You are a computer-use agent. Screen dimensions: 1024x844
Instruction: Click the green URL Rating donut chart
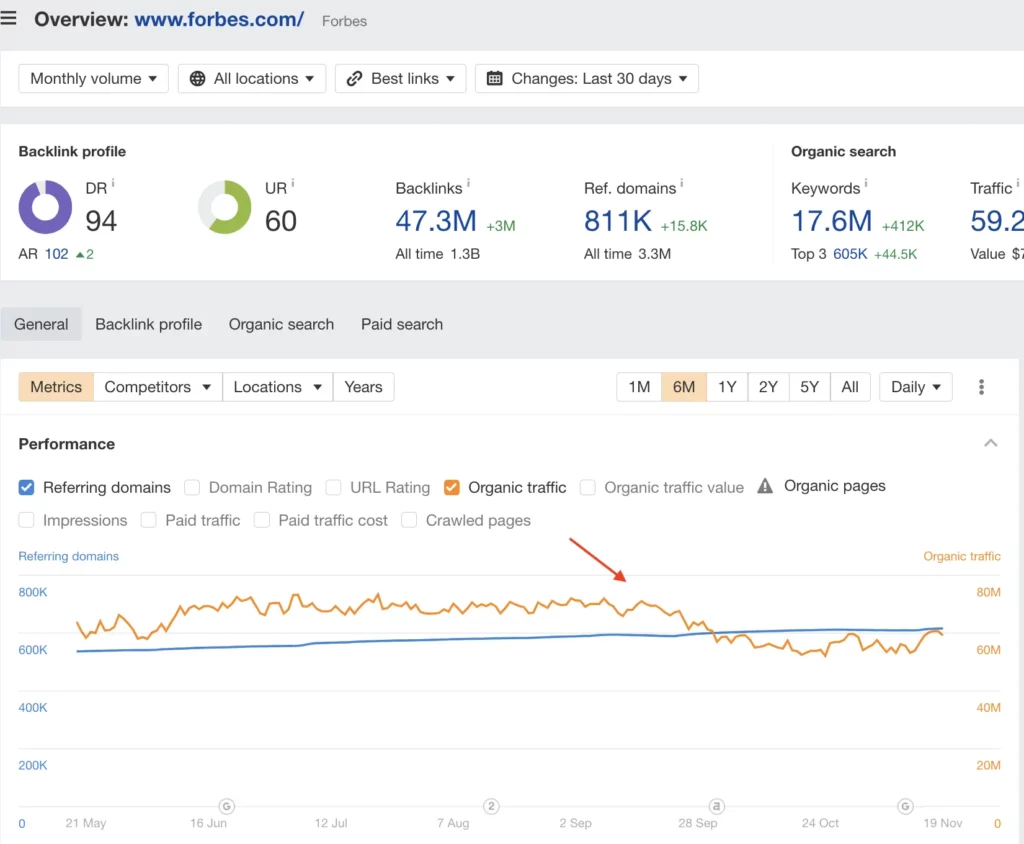tap(224, 207)
